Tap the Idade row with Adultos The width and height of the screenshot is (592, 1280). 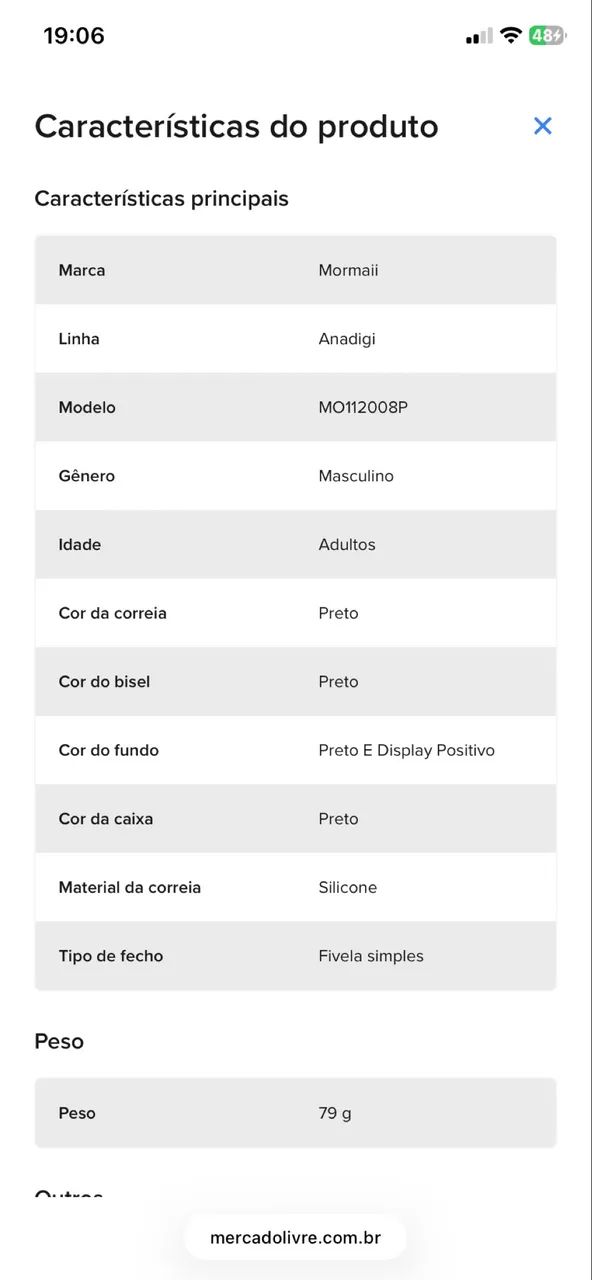pos(296,545)
